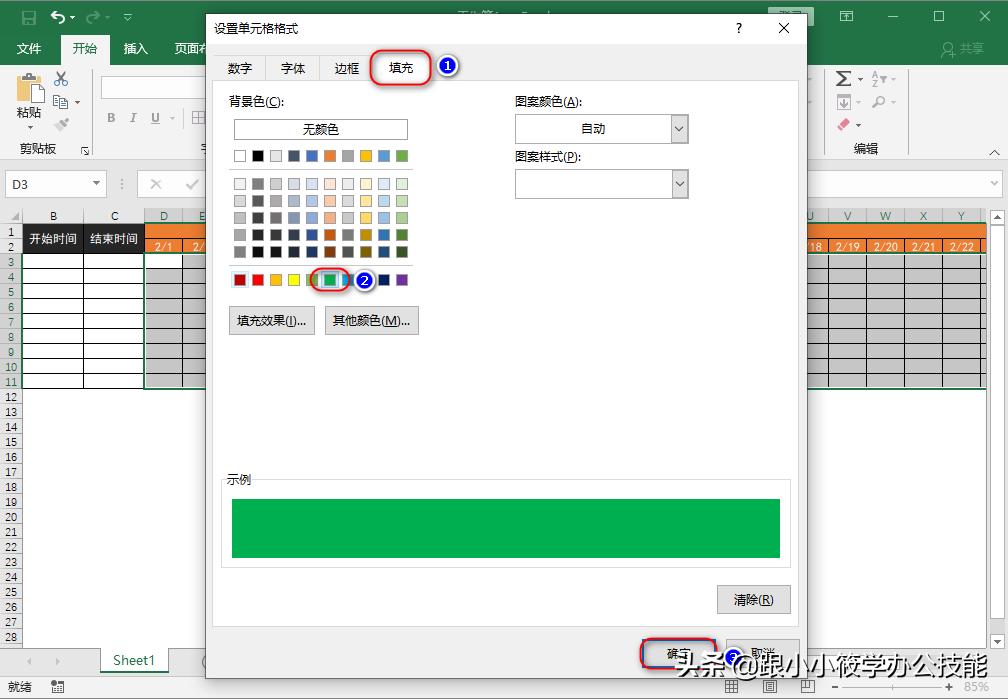This screenshot has height=699, width=1008.
Task: Click the 填充效果 fill effects button
Action: [x=271, y=320]
